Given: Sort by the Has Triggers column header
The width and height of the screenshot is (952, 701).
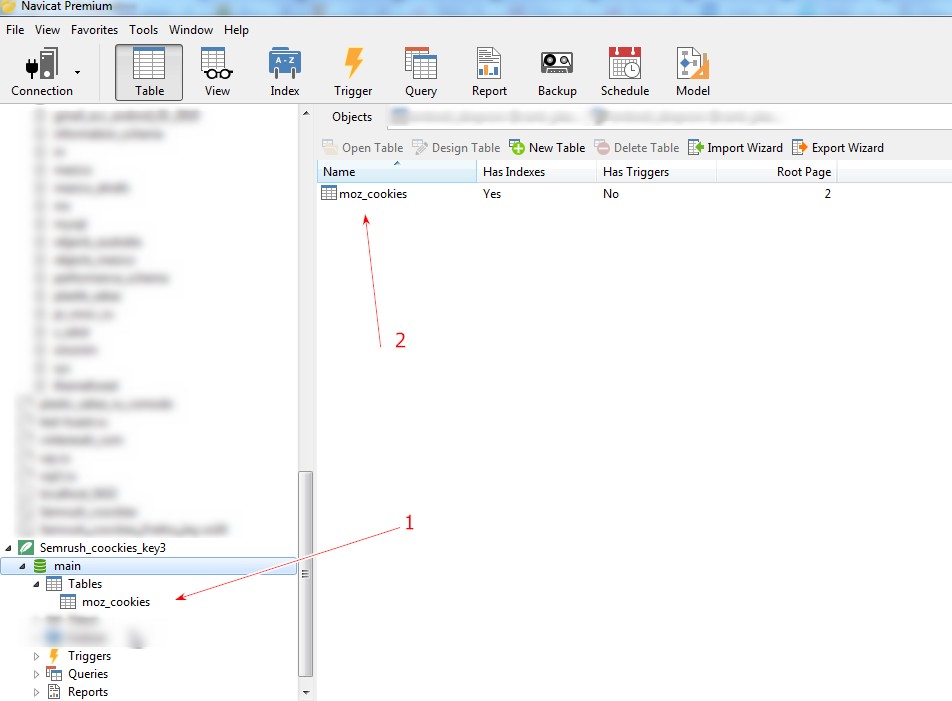Looking at the screenshot, I should [656, 172].
